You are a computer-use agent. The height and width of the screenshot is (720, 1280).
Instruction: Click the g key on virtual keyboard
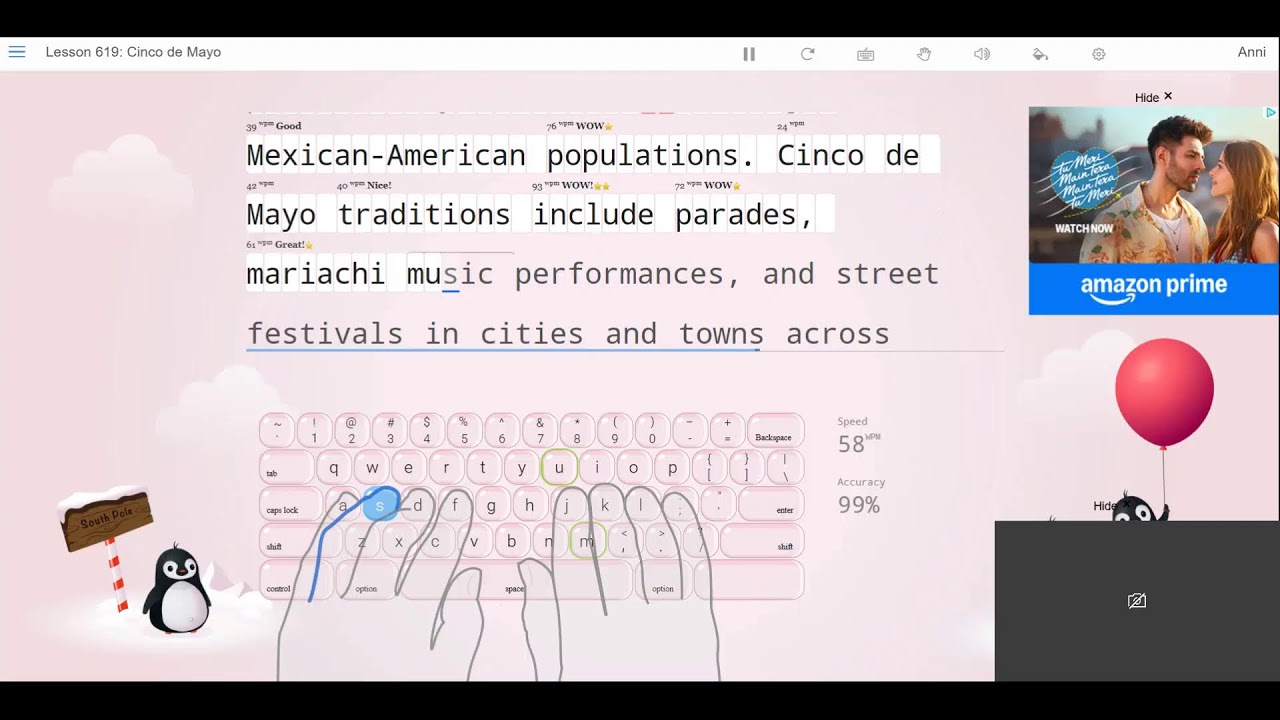[491, 505]
